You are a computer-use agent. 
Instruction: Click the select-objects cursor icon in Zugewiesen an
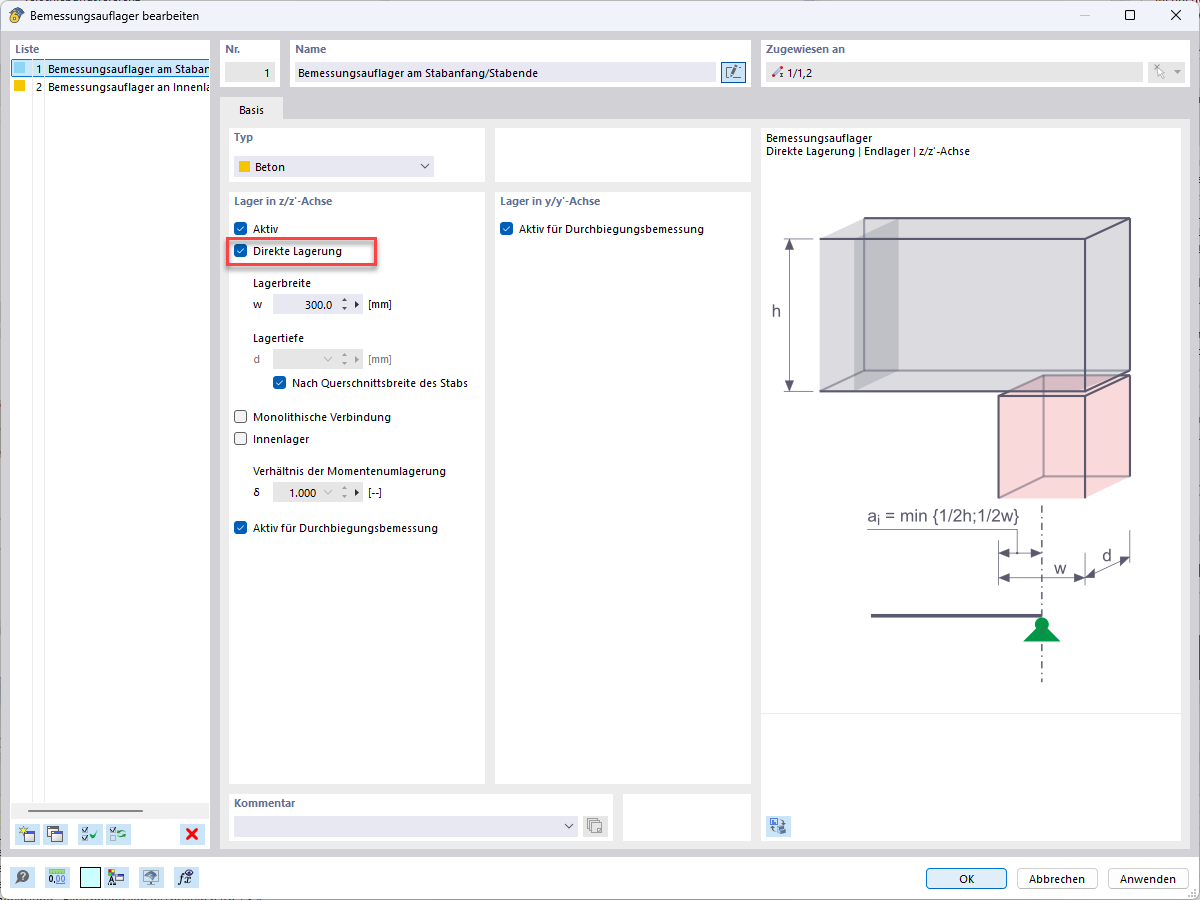click(x=1159, y=72)
